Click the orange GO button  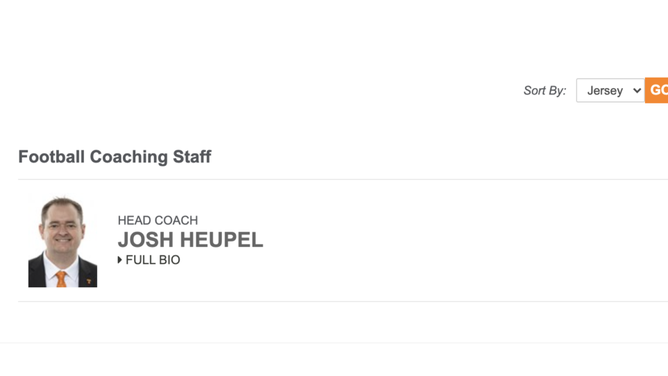point(656,90)
